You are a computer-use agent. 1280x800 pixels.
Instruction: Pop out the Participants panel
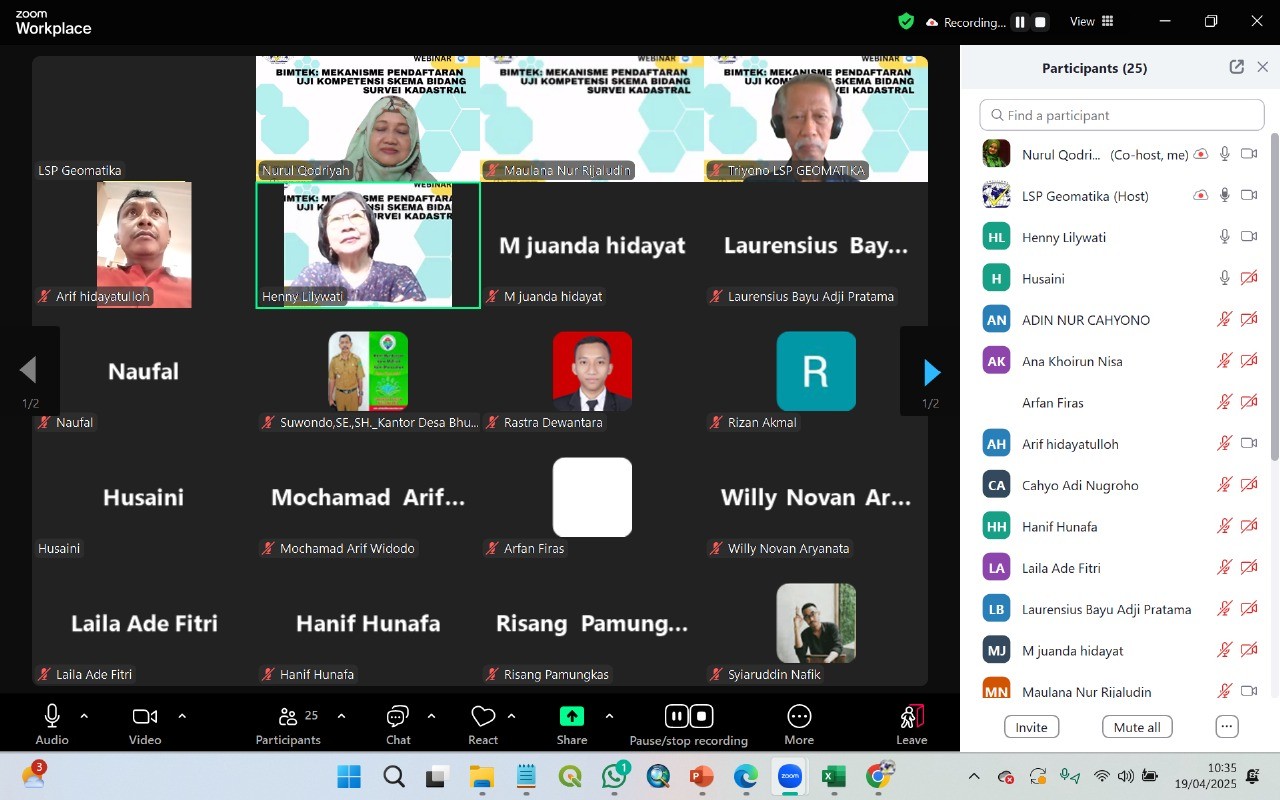(1237, 67)
